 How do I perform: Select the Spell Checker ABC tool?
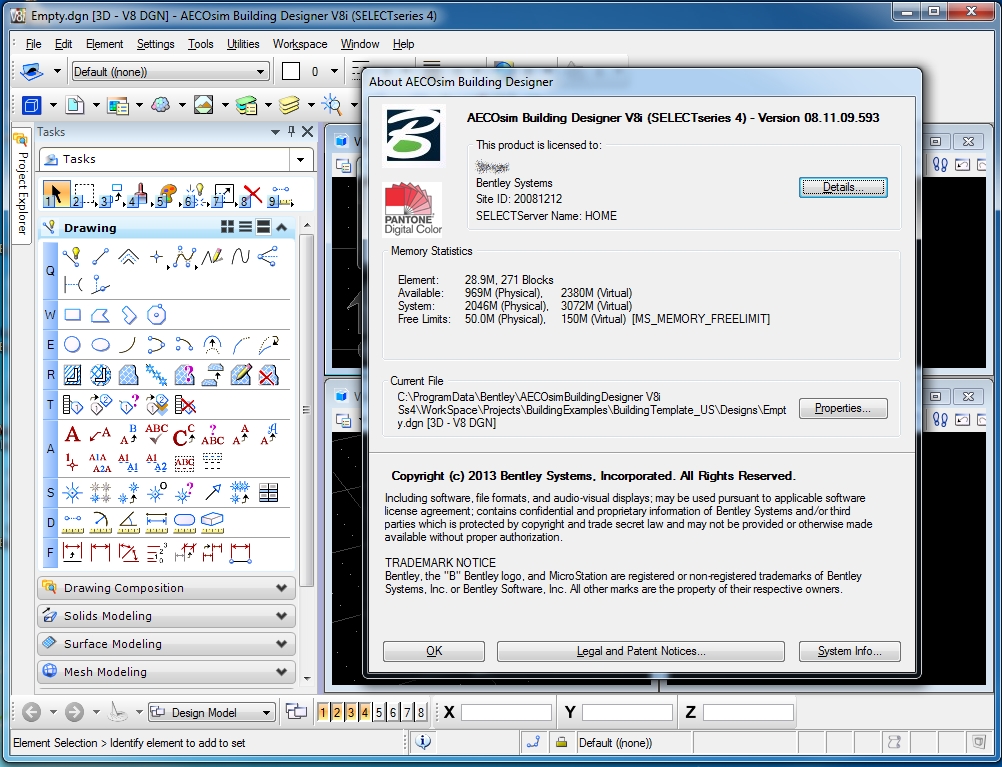click(156, 435)
